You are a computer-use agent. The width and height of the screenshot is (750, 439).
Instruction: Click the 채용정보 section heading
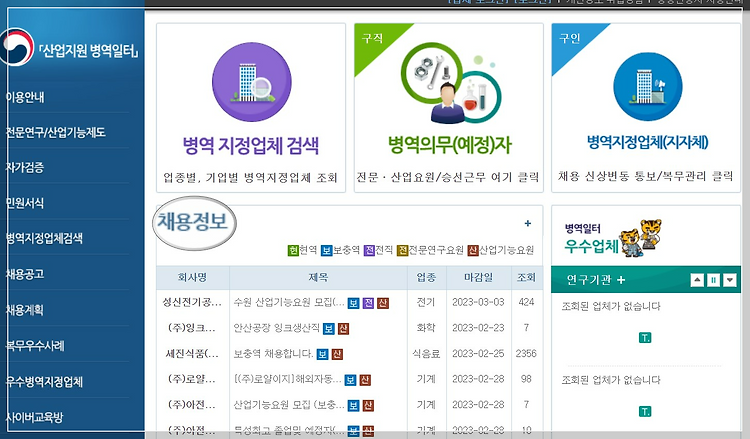tap(193, 221)
